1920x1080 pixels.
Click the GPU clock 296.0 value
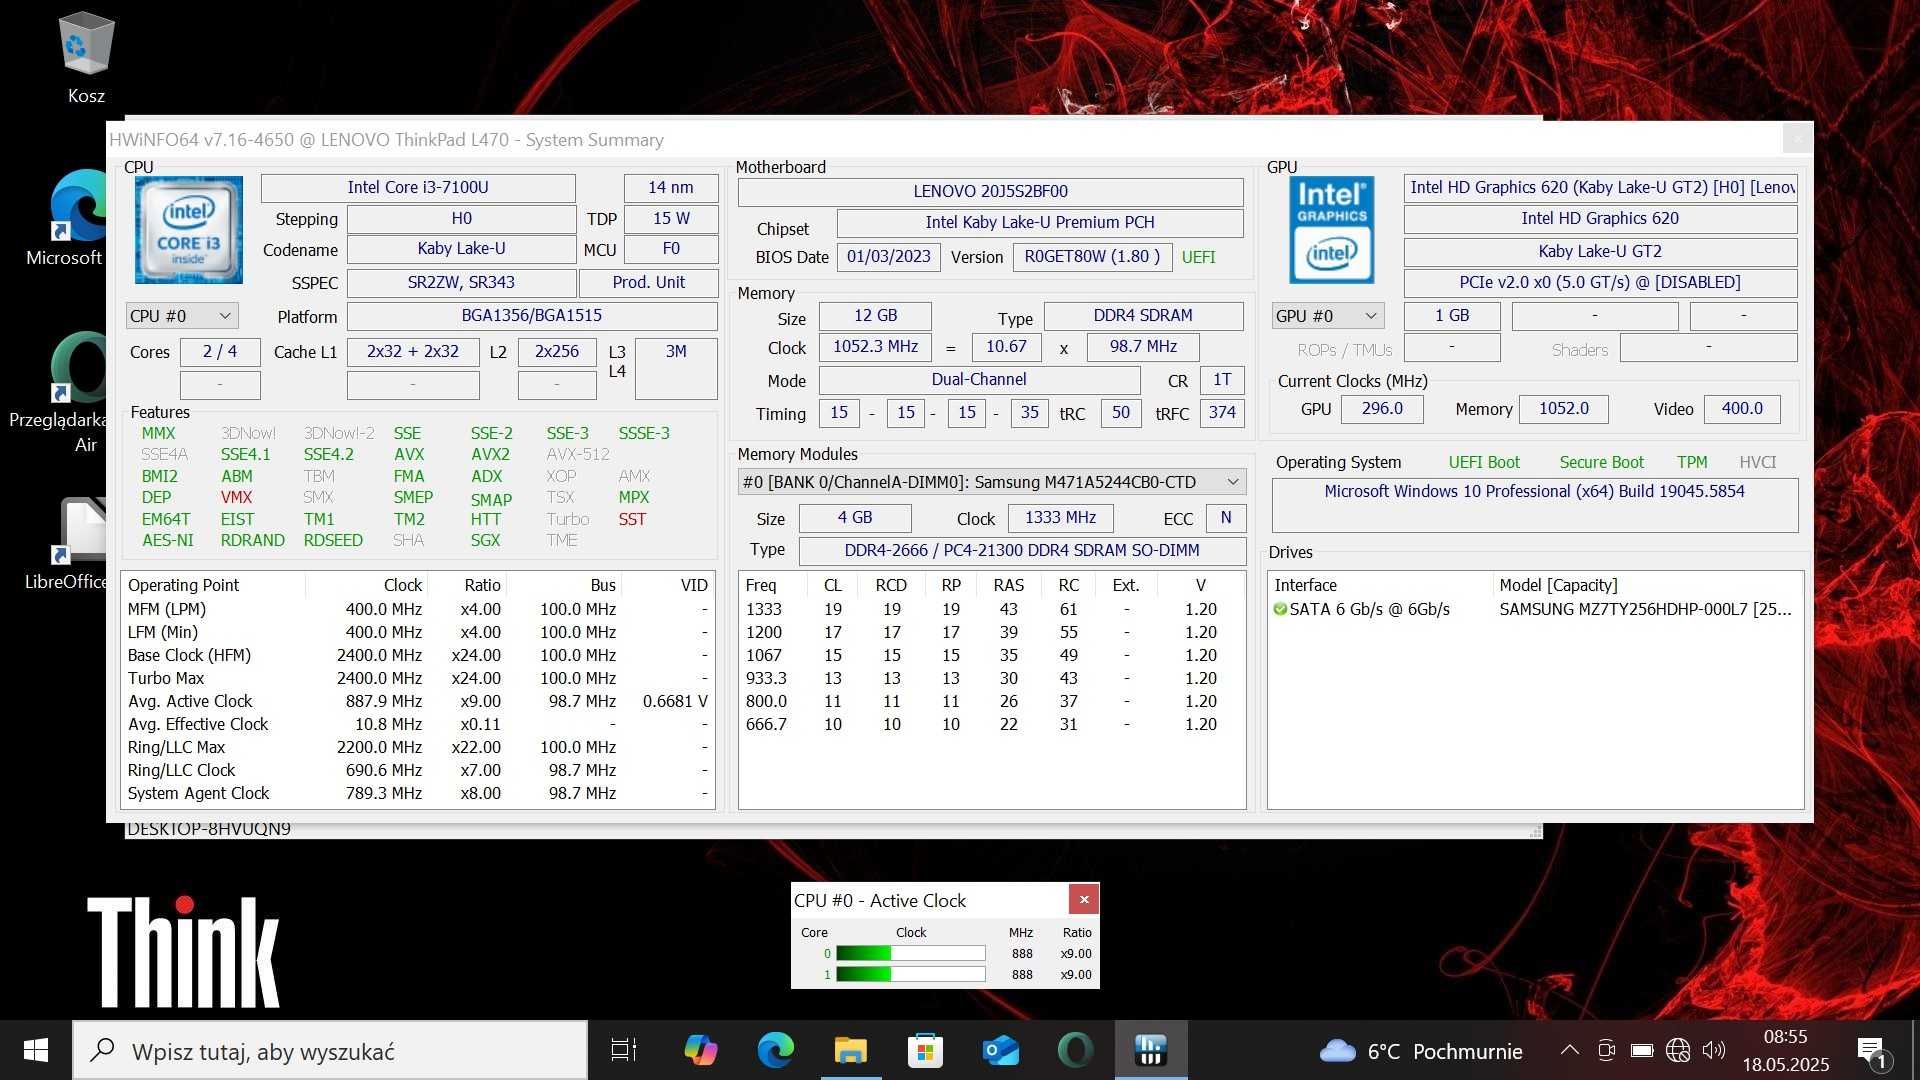[1382, 408]
